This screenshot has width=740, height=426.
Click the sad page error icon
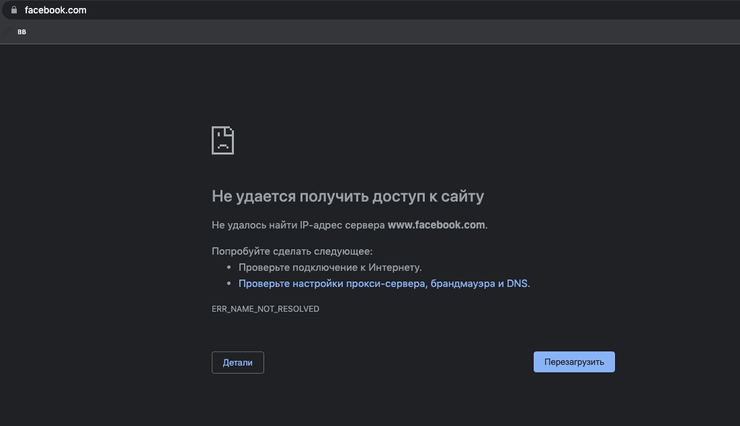pyautogui.click(x=223, y=140)
